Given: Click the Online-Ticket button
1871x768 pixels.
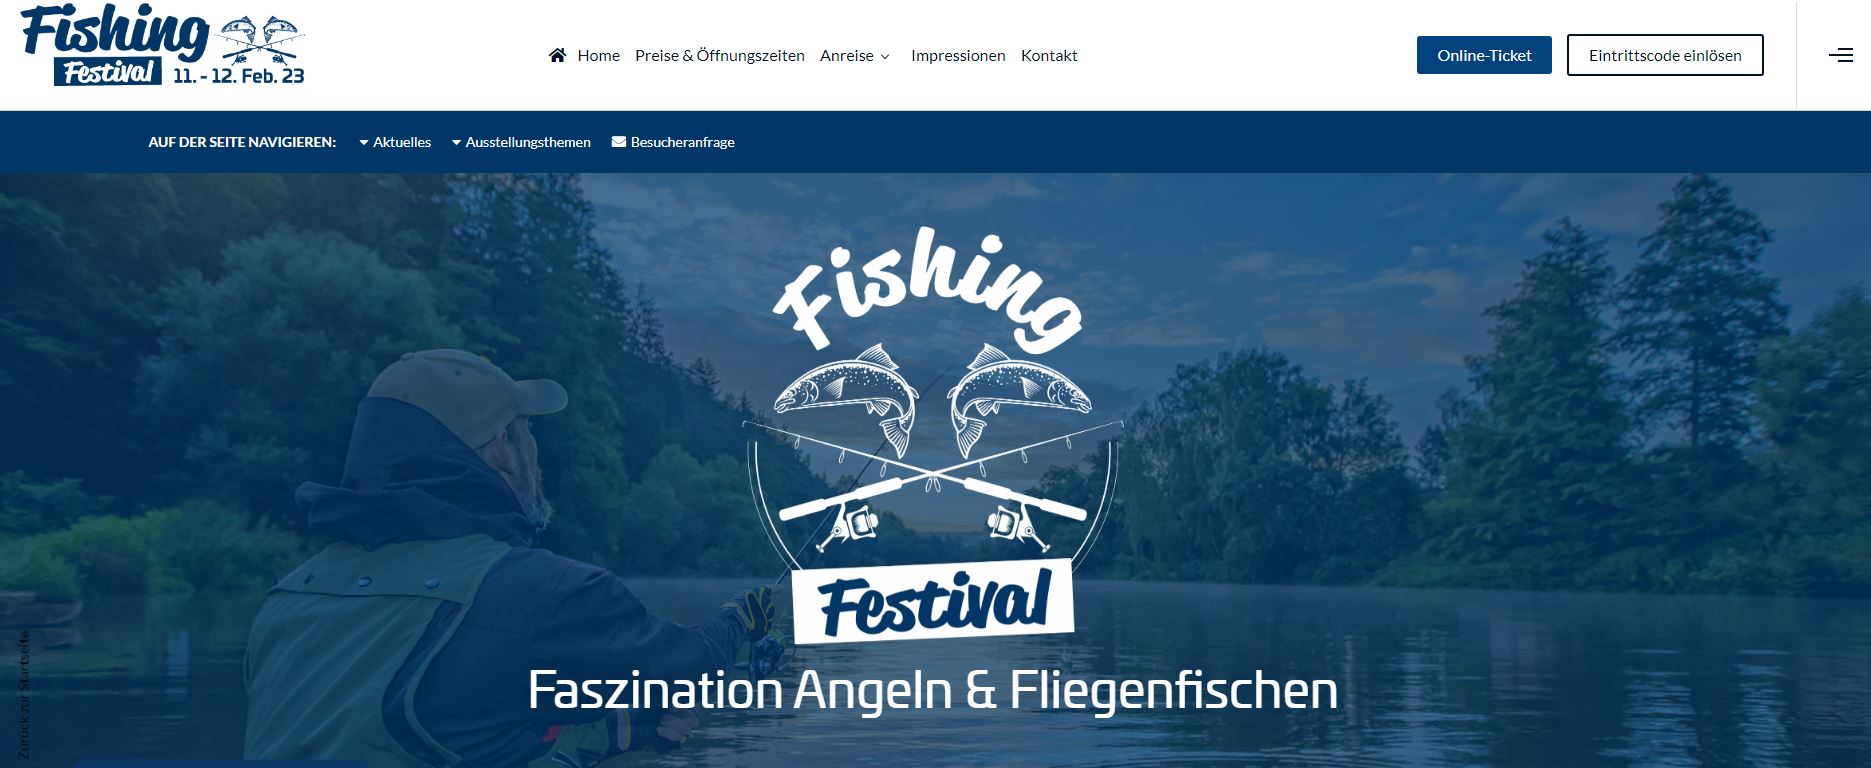Looking at the screenshot, I should pos(1484,55).
